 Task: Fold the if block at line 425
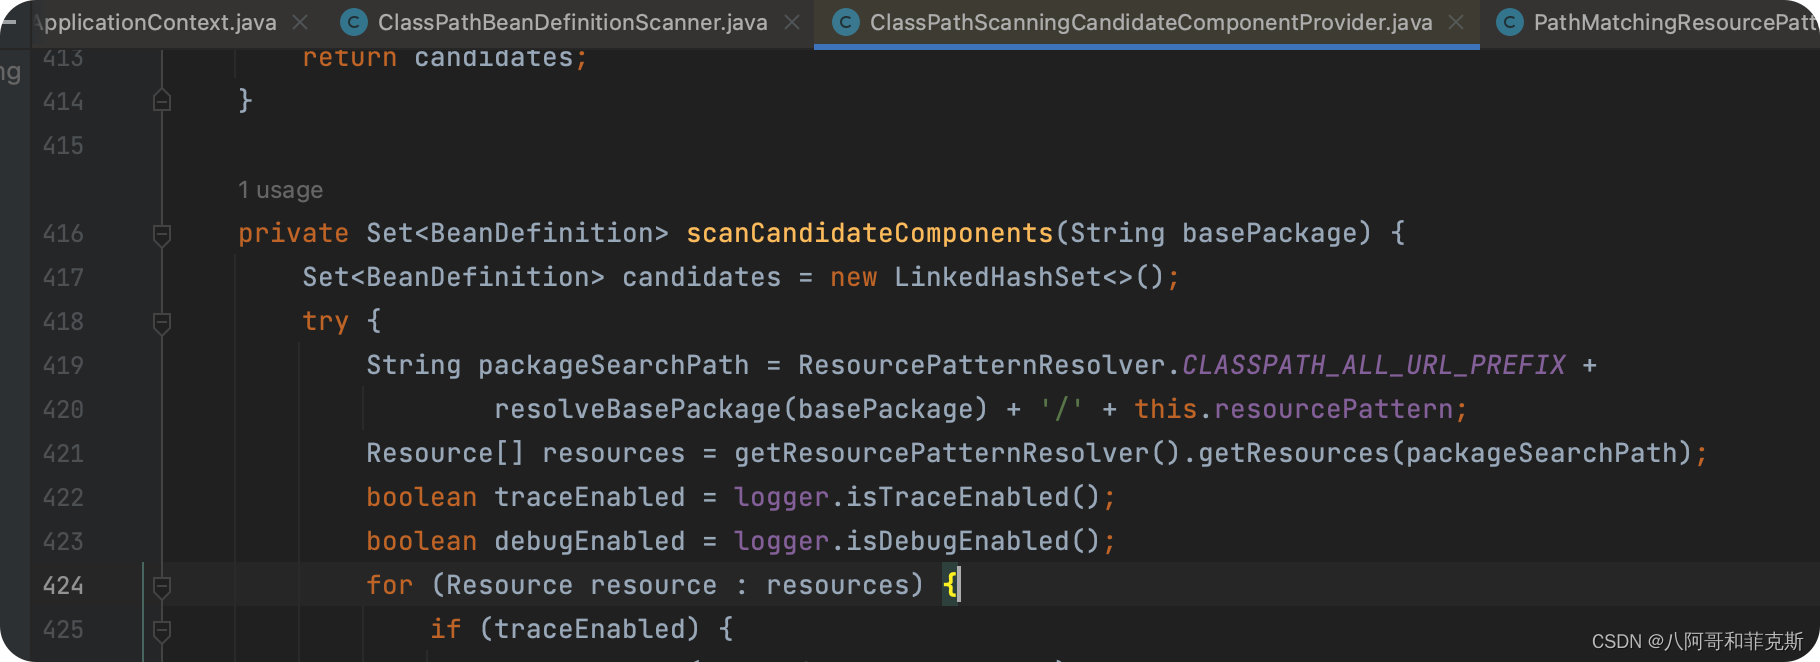coord(162,631)
